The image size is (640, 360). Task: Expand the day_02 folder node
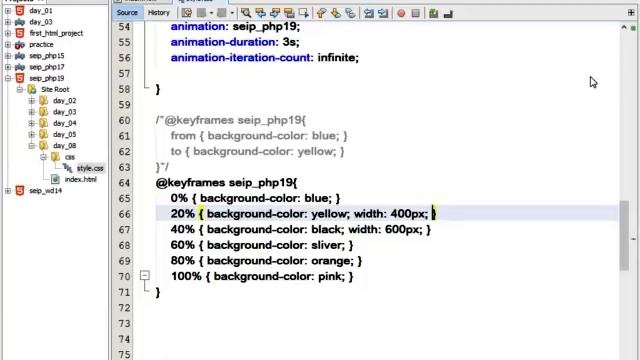(x=31, y=100)
